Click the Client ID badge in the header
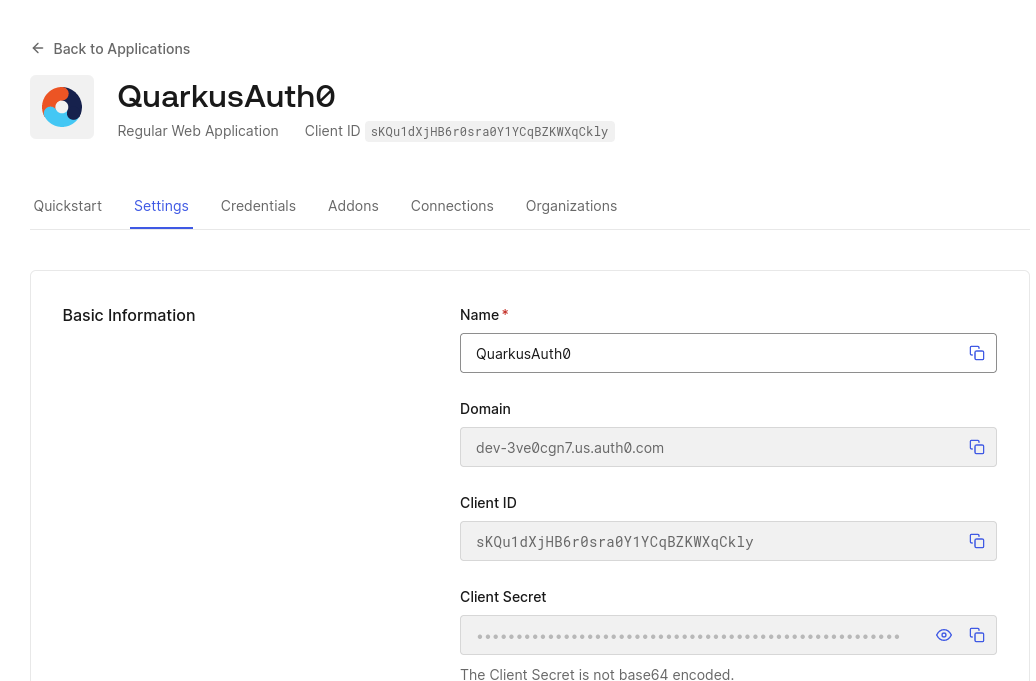1036x681 pixels. (490, 131)
